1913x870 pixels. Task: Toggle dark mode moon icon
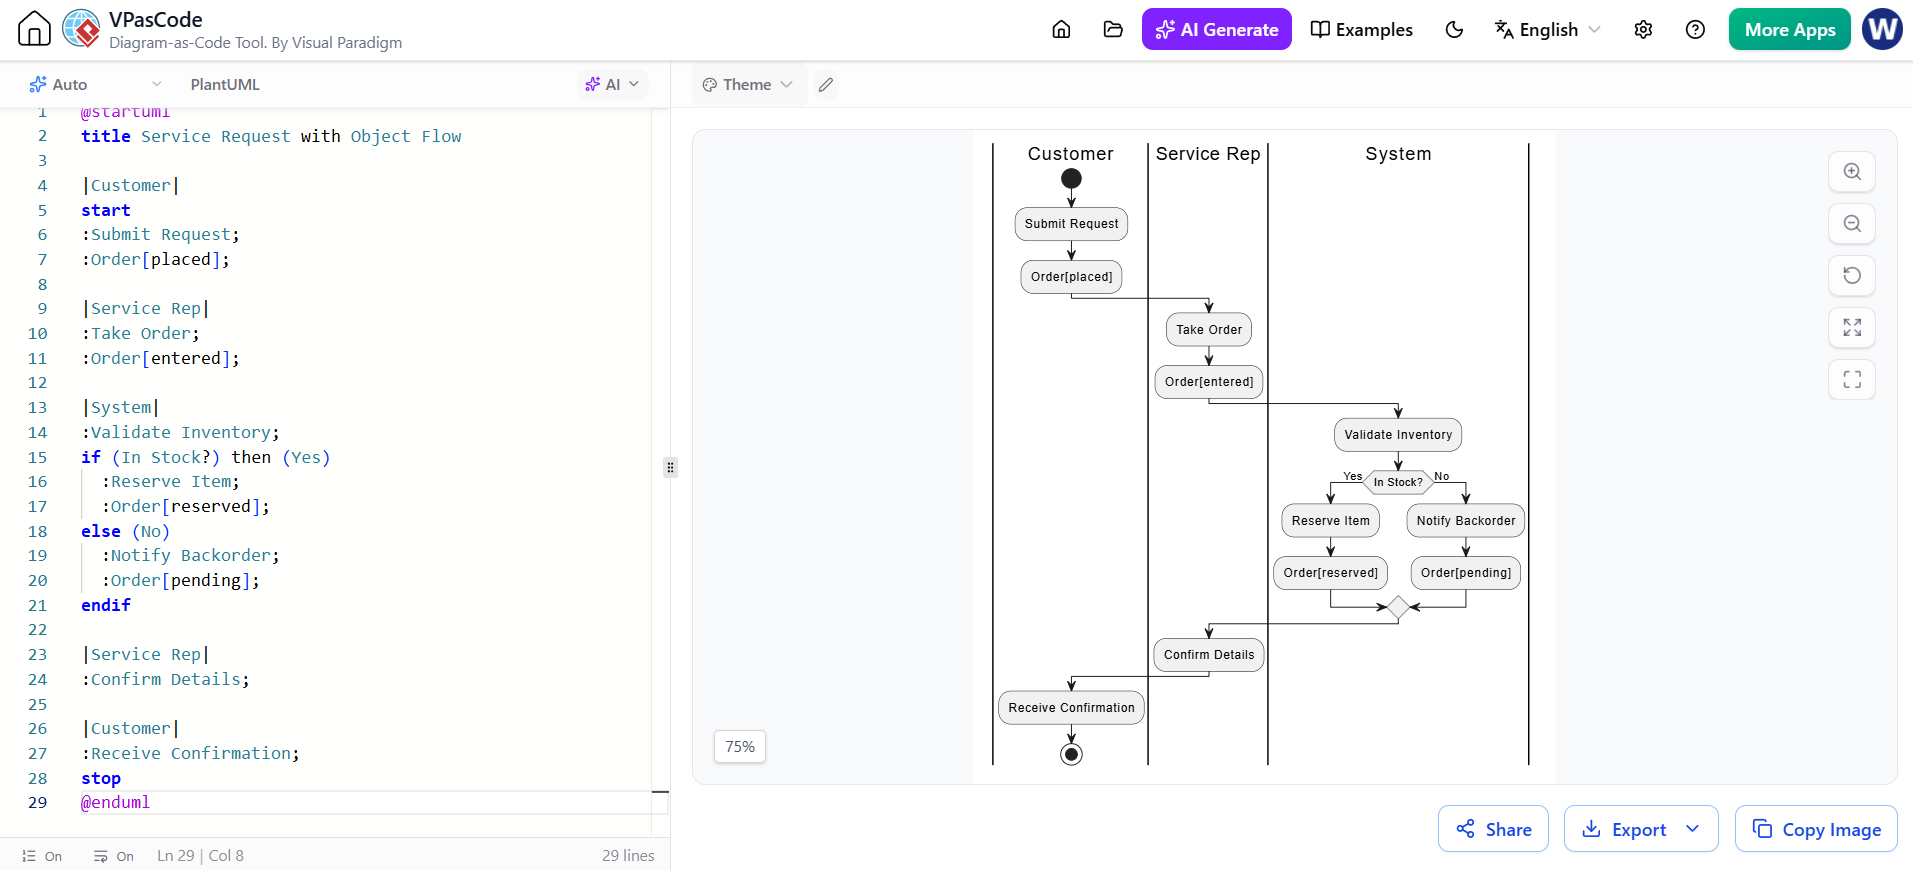pyautogui.click(x=1454, y=29)
